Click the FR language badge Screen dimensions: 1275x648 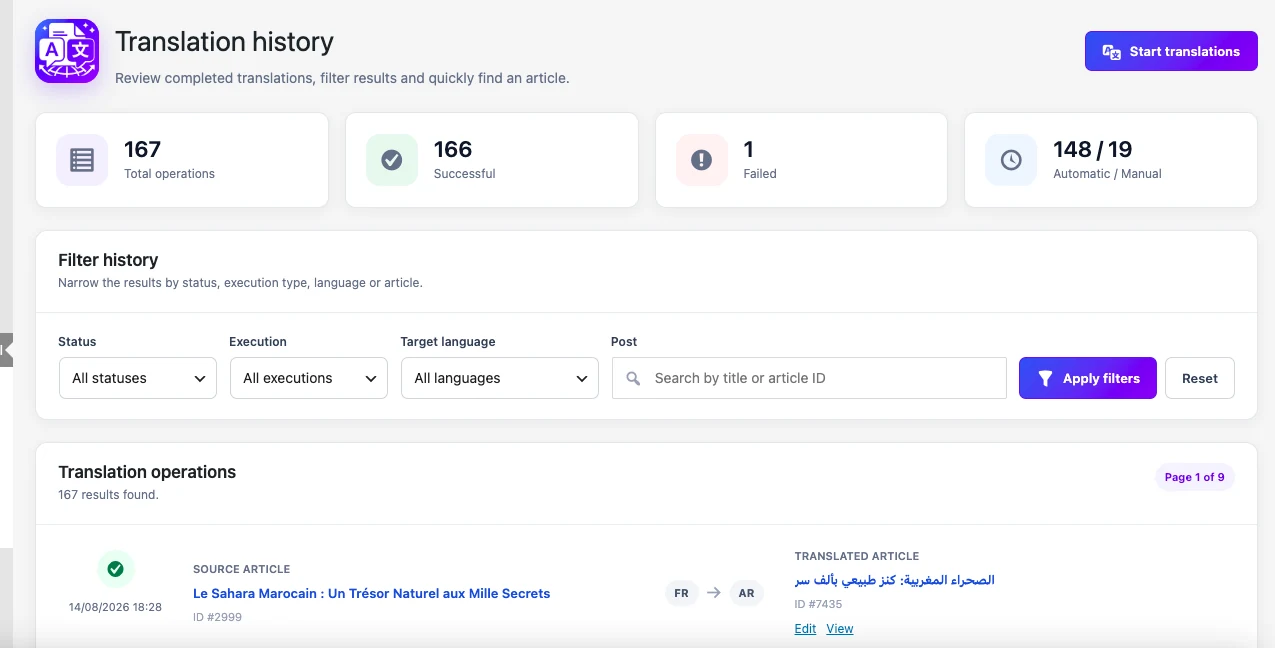point(681,593)
